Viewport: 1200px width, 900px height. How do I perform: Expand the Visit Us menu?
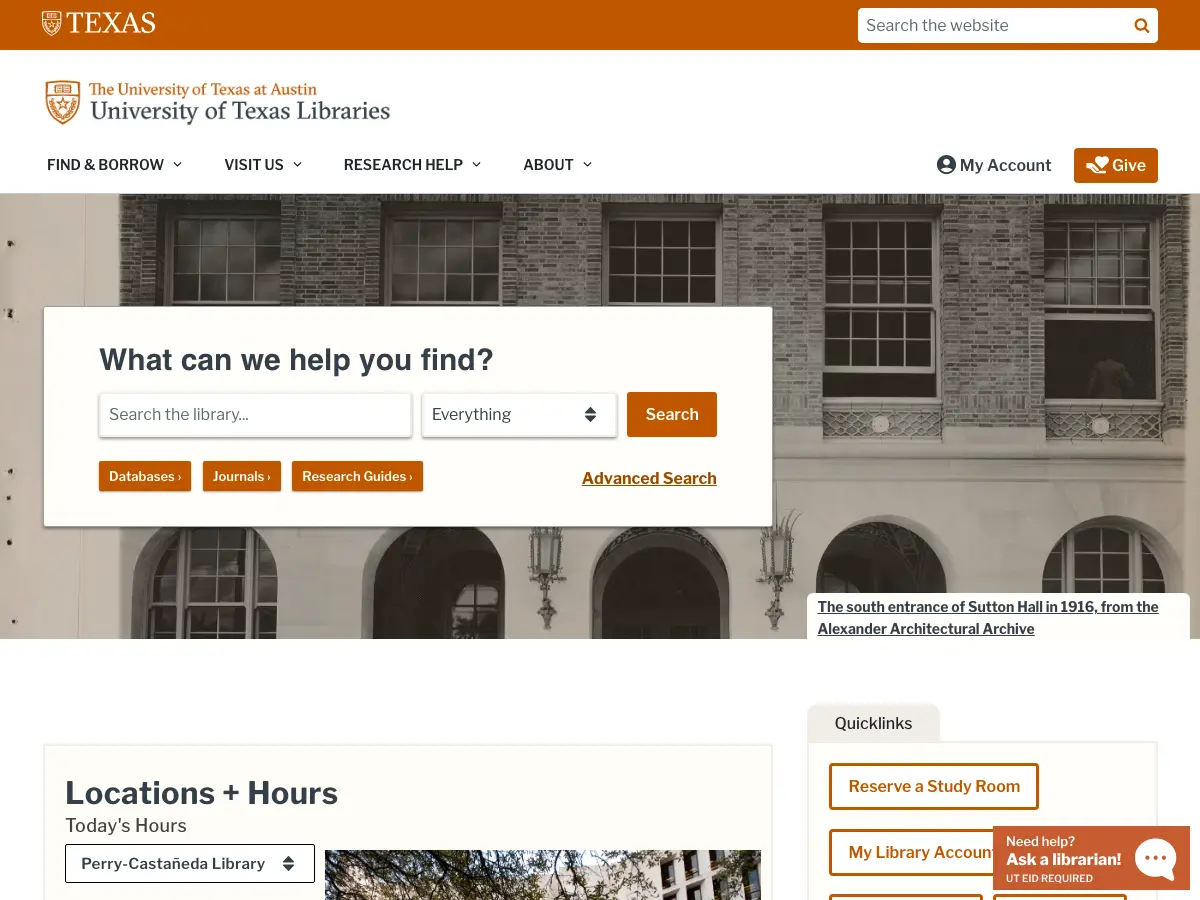click(x=263, y=165)
